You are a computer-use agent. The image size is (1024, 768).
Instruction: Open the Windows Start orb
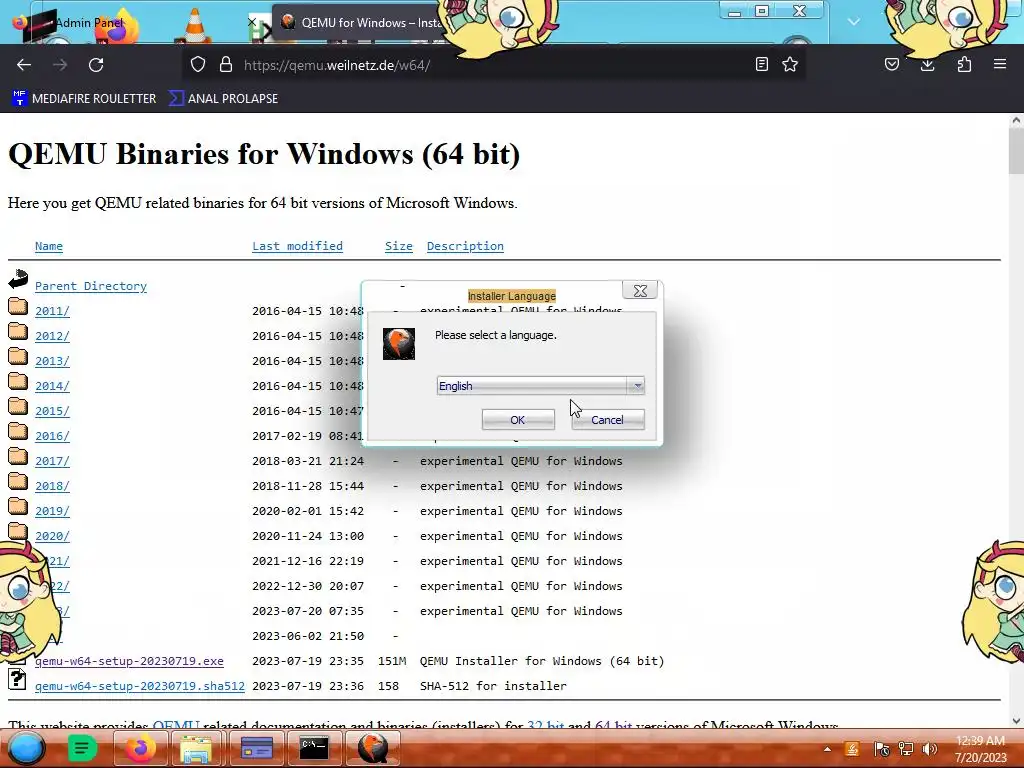[x=26, y=748]
